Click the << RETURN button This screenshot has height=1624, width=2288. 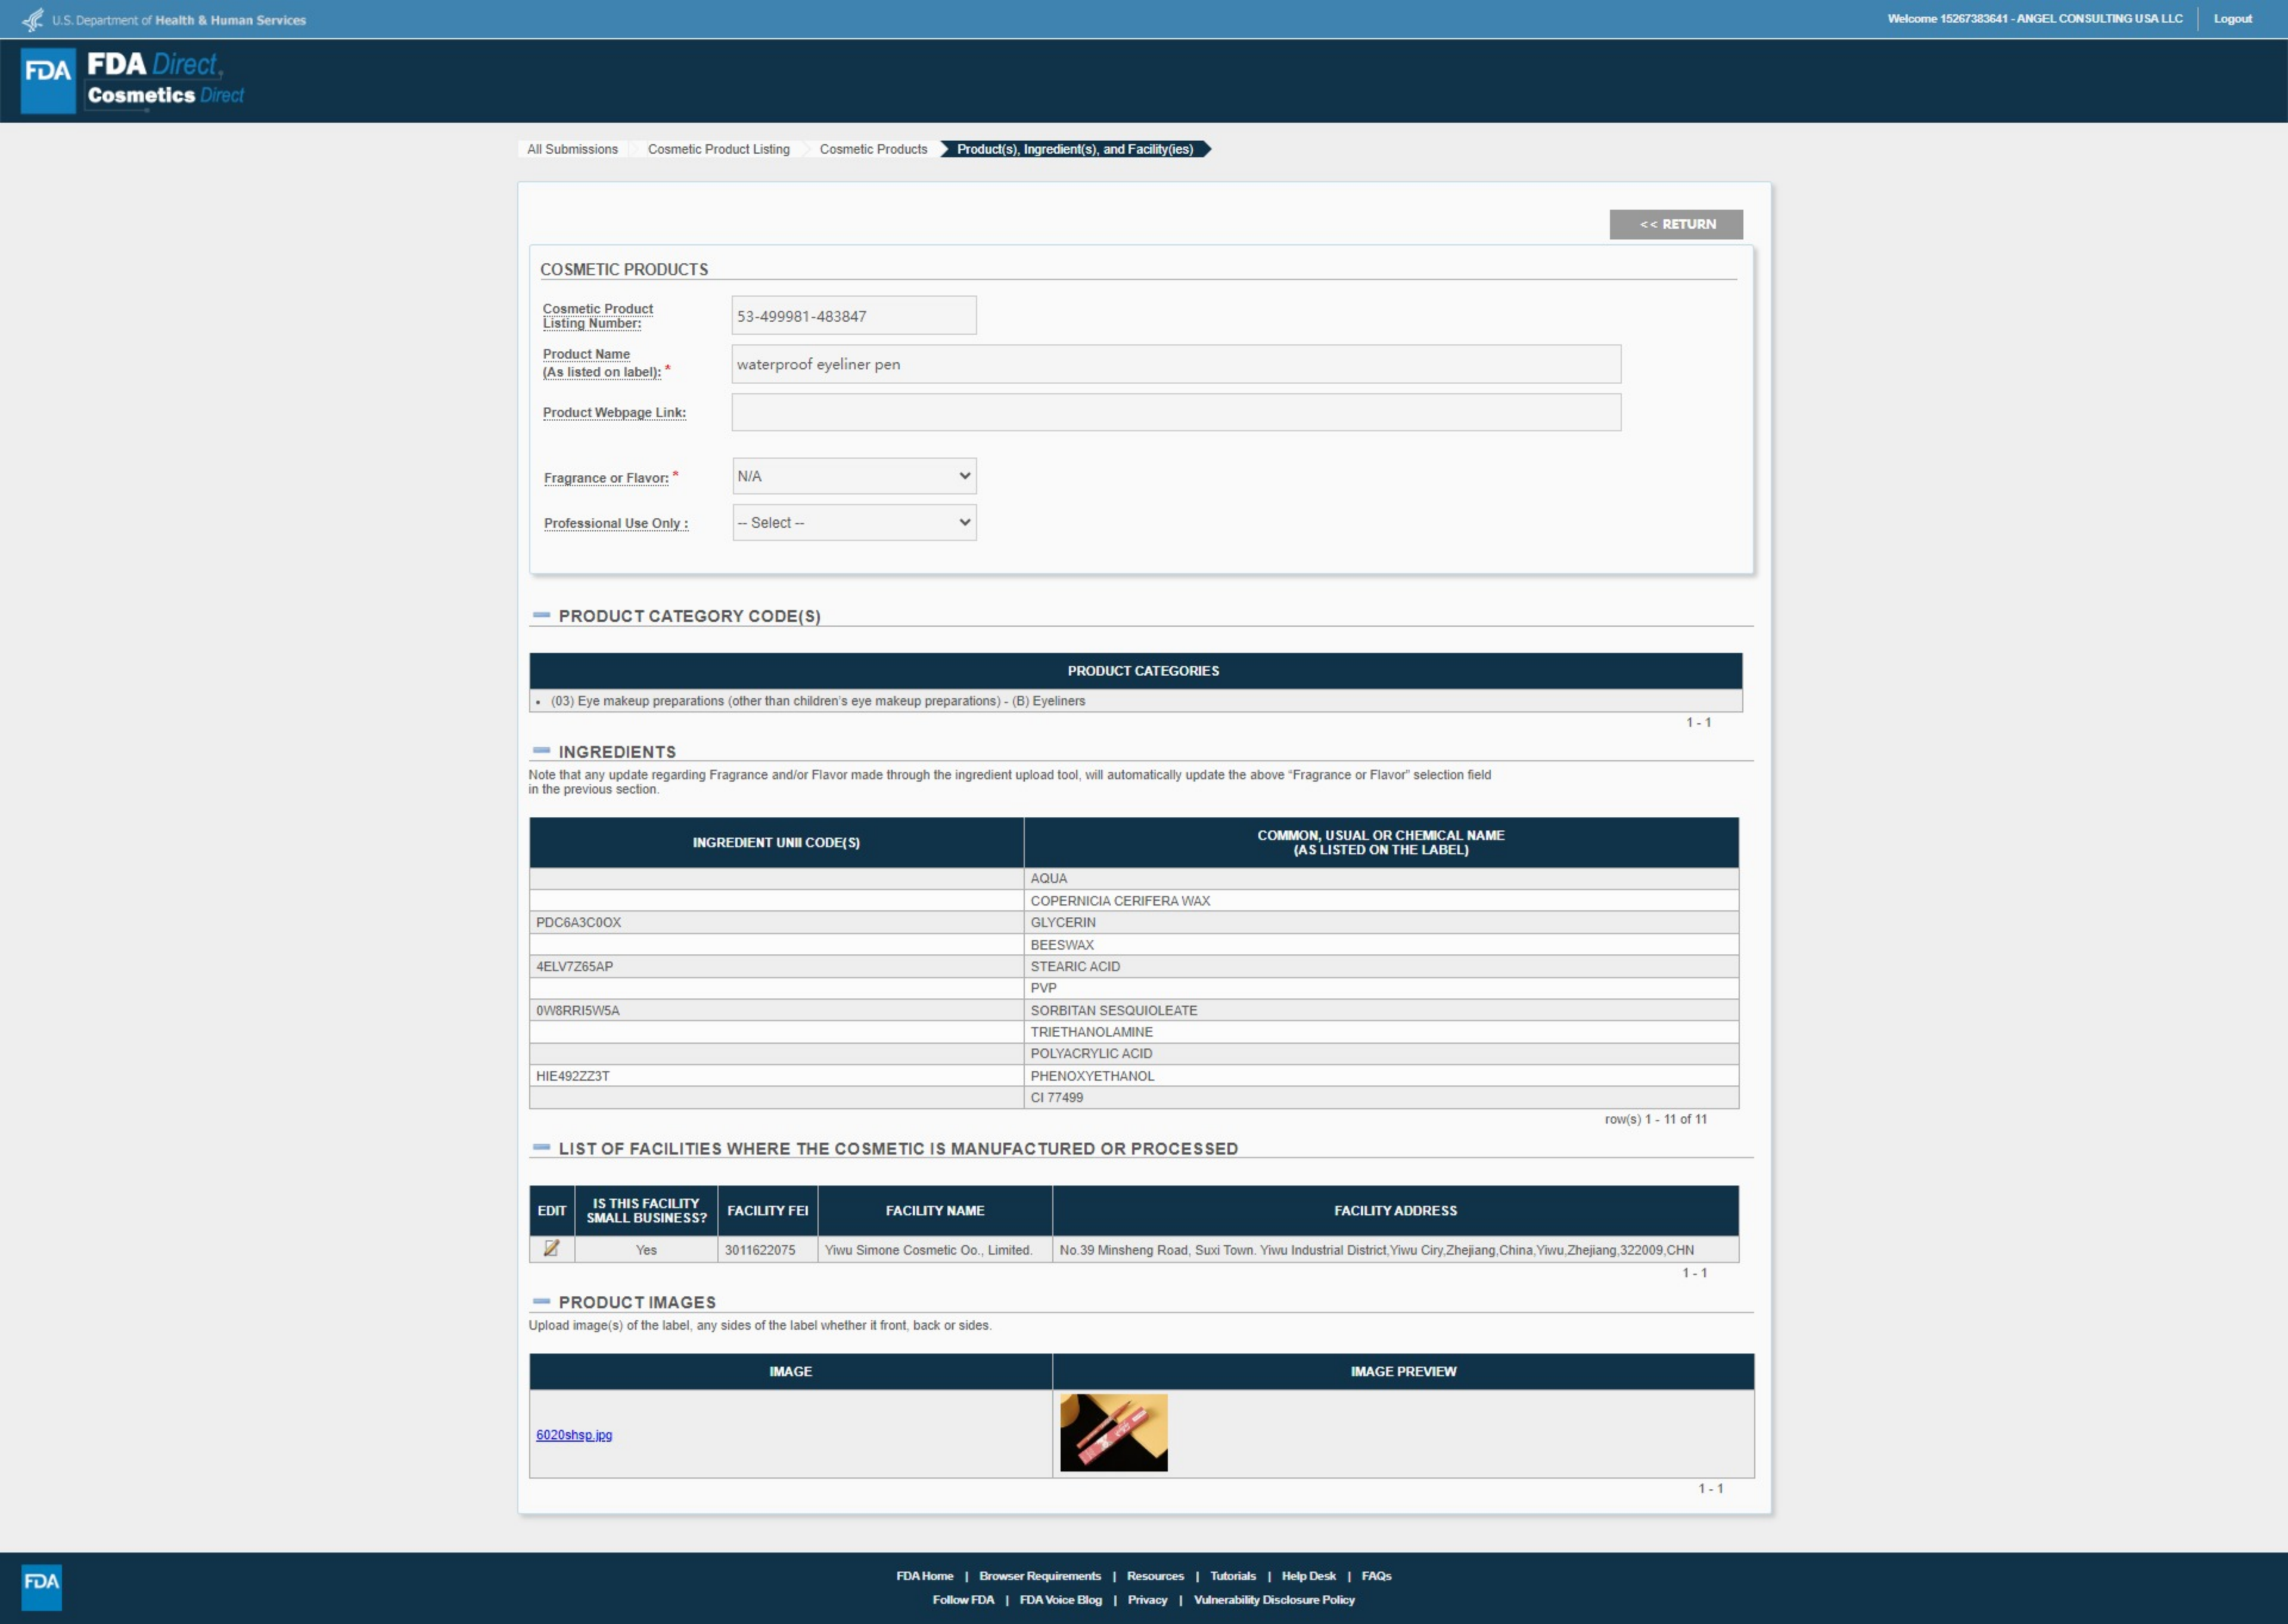[1676, 224]
